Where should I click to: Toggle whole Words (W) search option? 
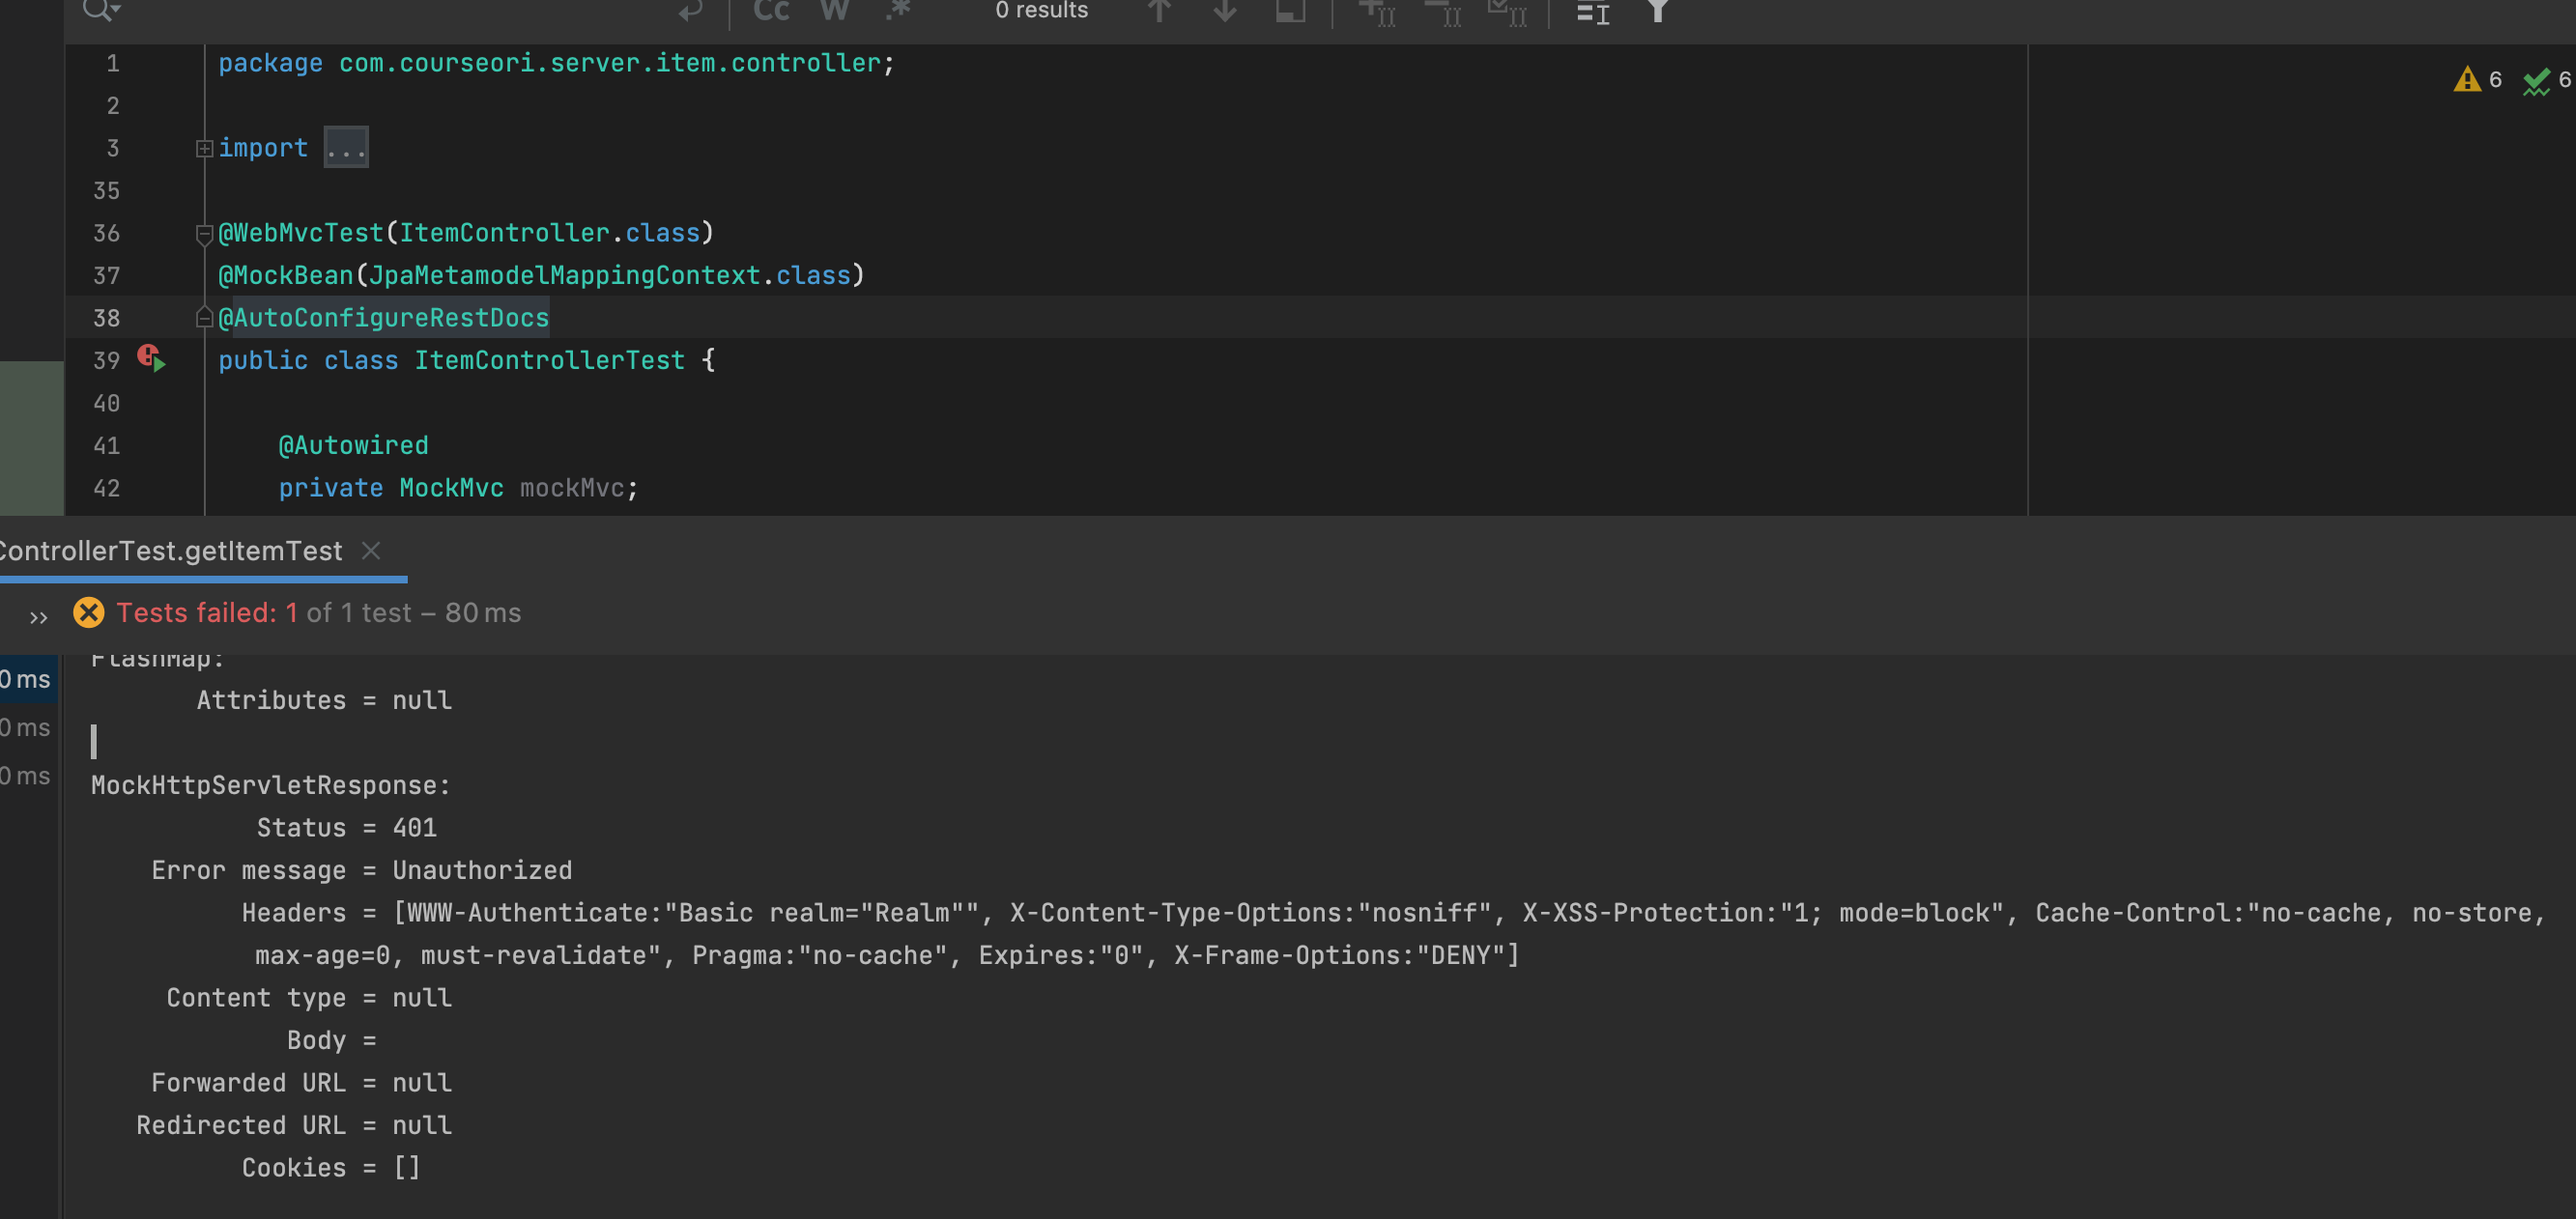pyautogui.click(x=834, y=10)
